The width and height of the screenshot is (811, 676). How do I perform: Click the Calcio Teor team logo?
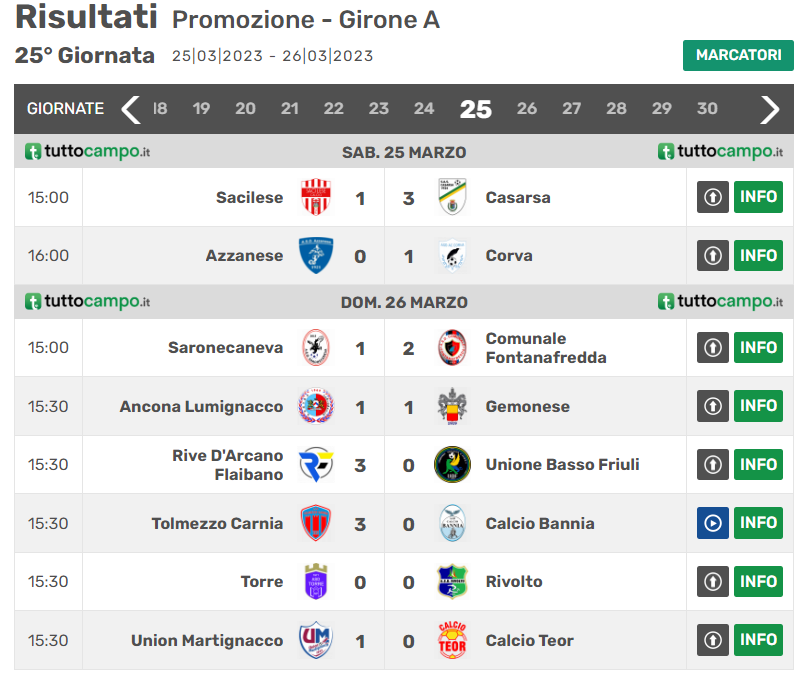pyautogui.click(x=453, y=640)
